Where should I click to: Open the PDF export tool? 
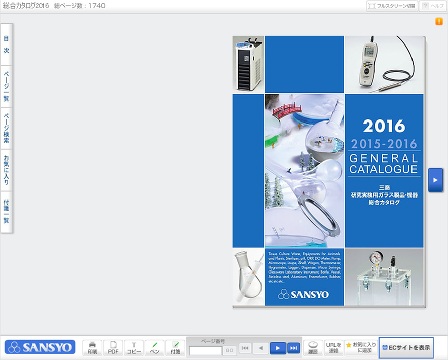(x=113, y=348)
